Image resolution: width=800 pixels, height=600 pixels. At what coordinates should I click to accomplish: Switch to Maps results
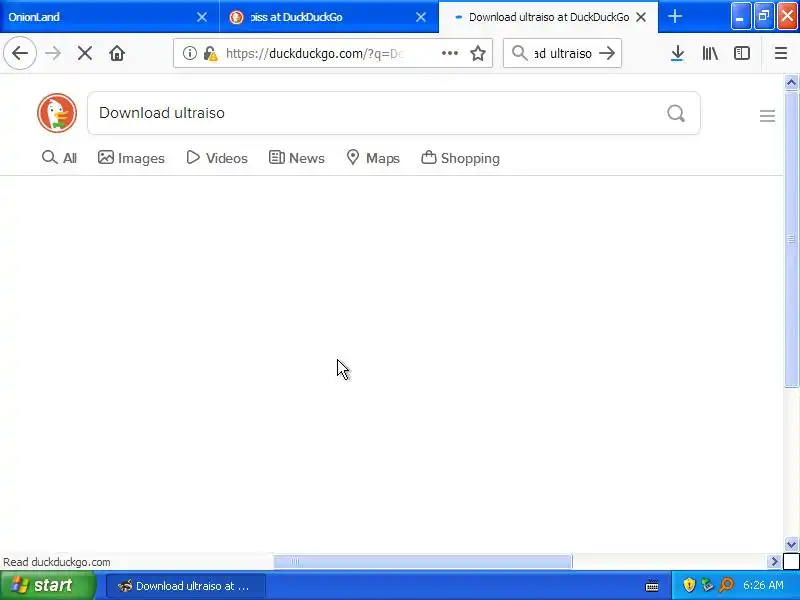[373, 158]
